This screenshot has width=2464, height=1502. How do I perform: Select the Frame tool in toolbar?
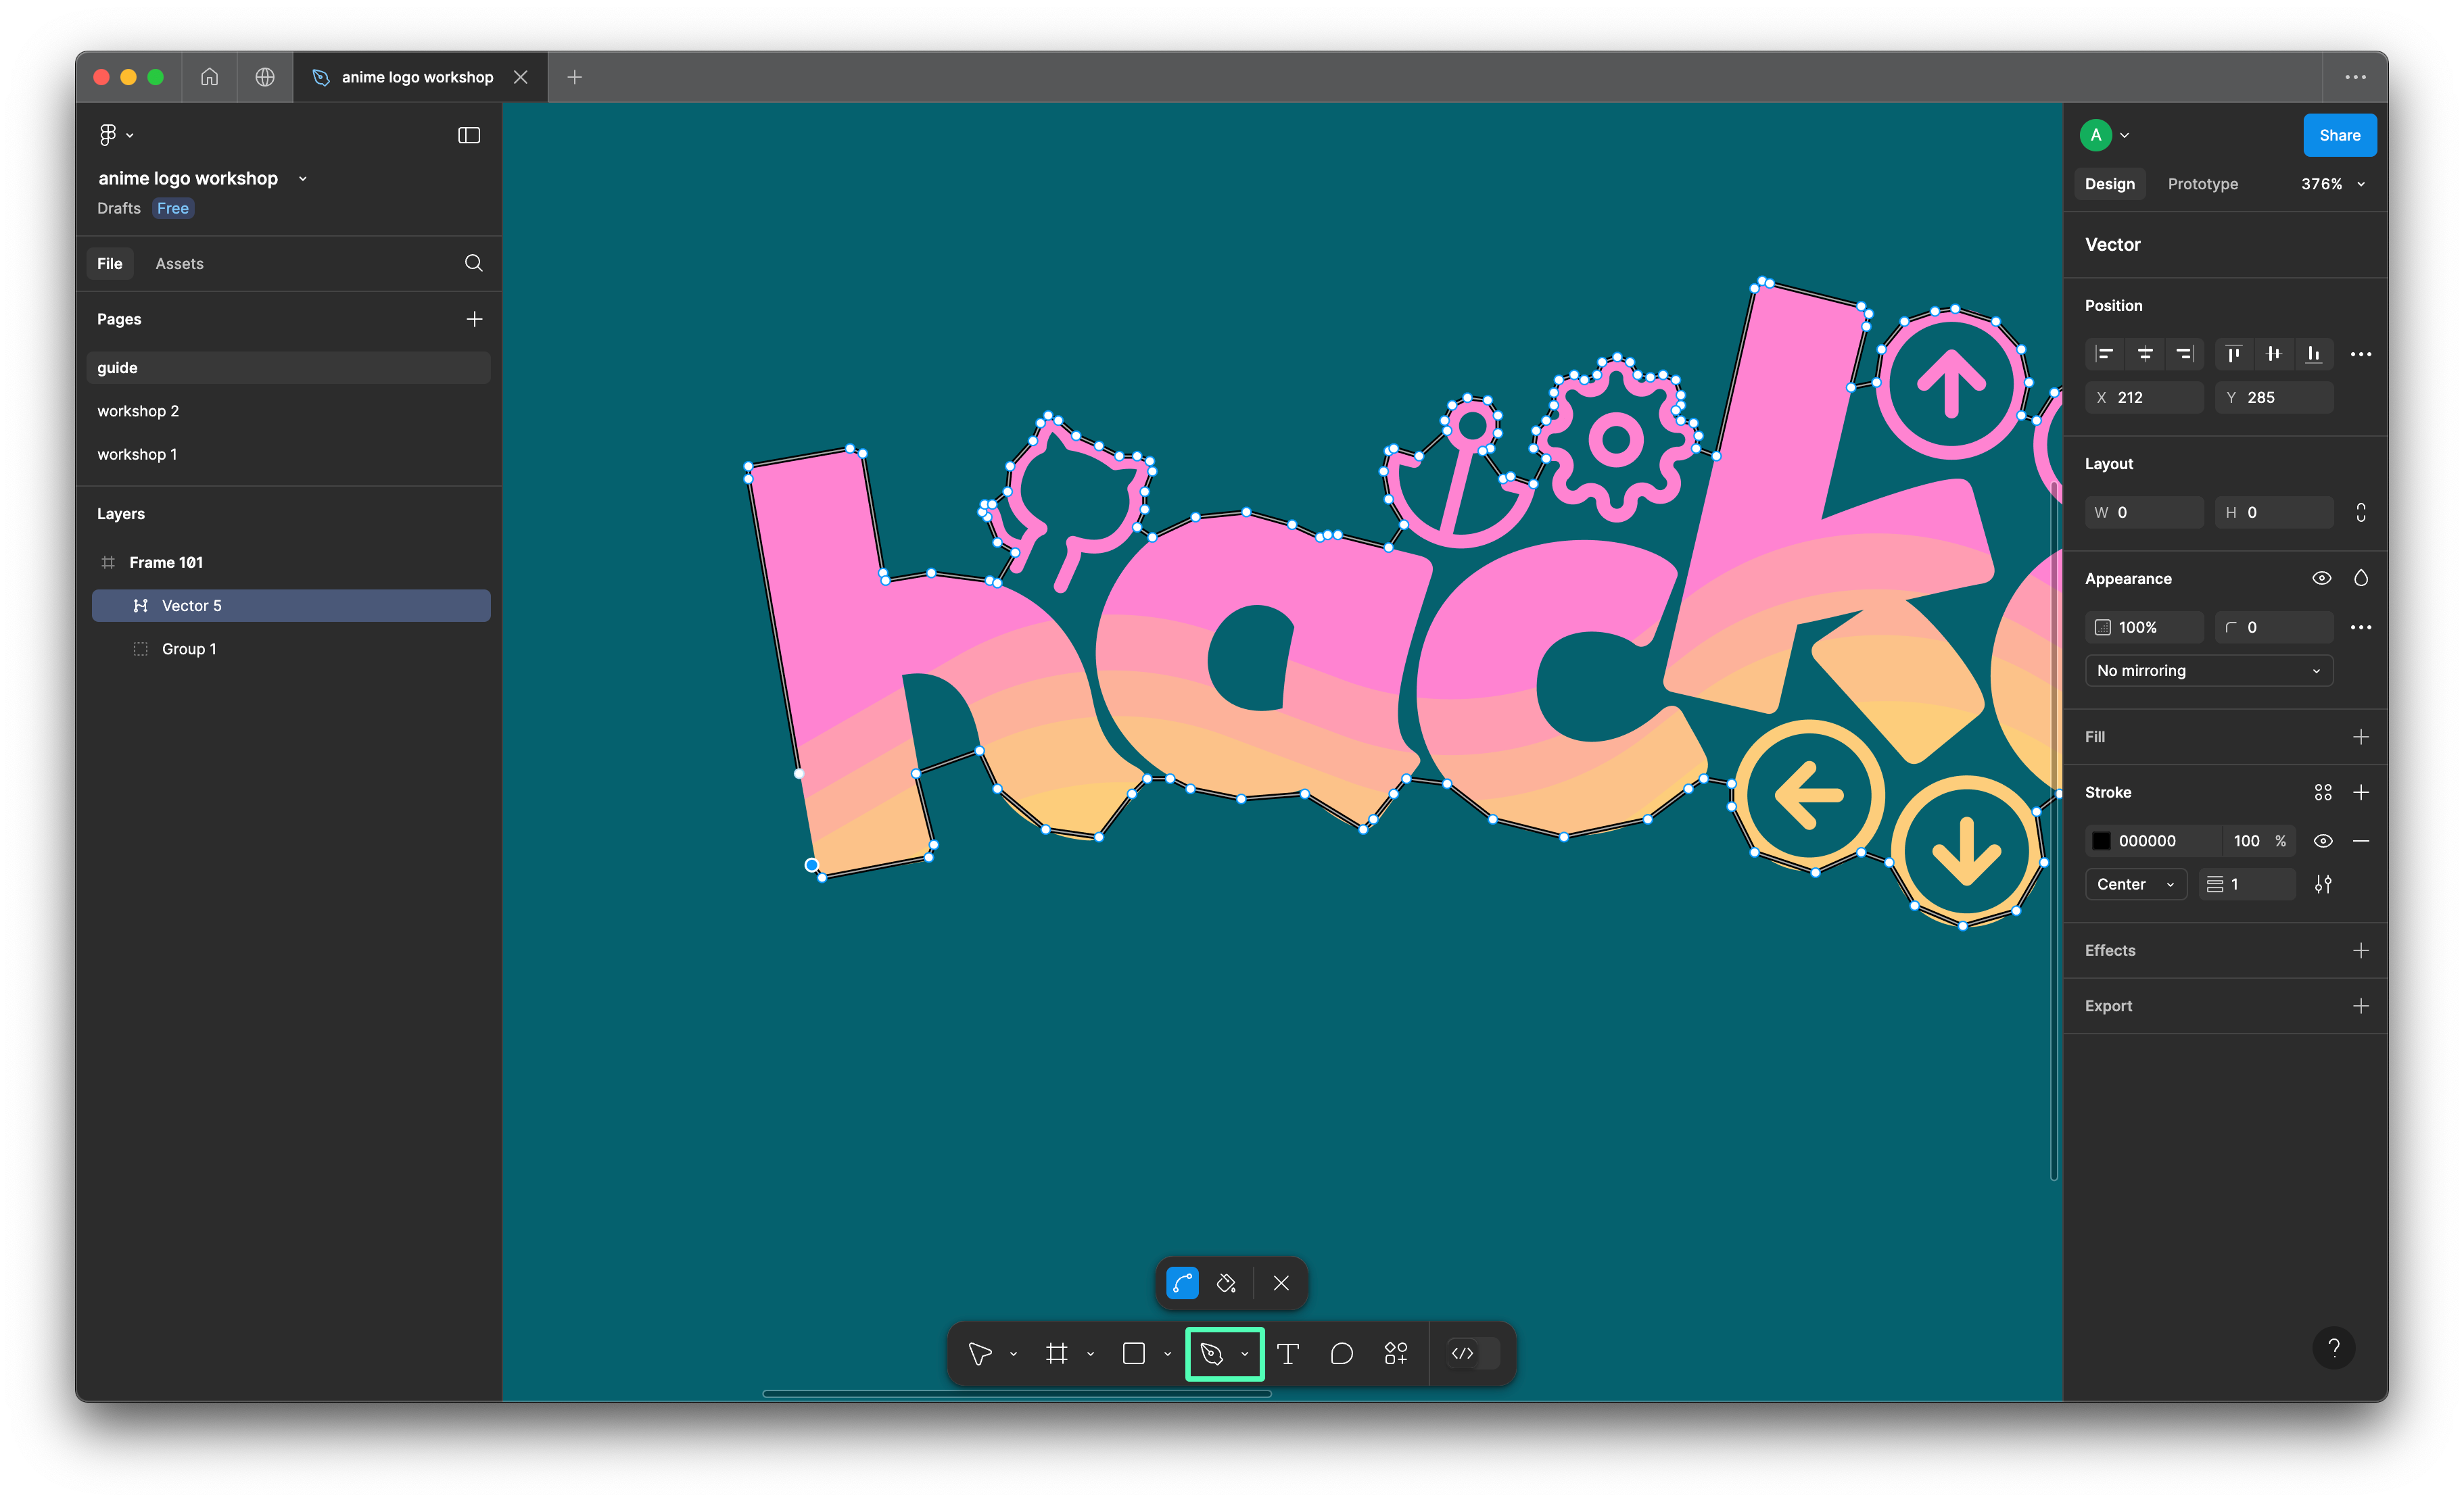1057,1353
